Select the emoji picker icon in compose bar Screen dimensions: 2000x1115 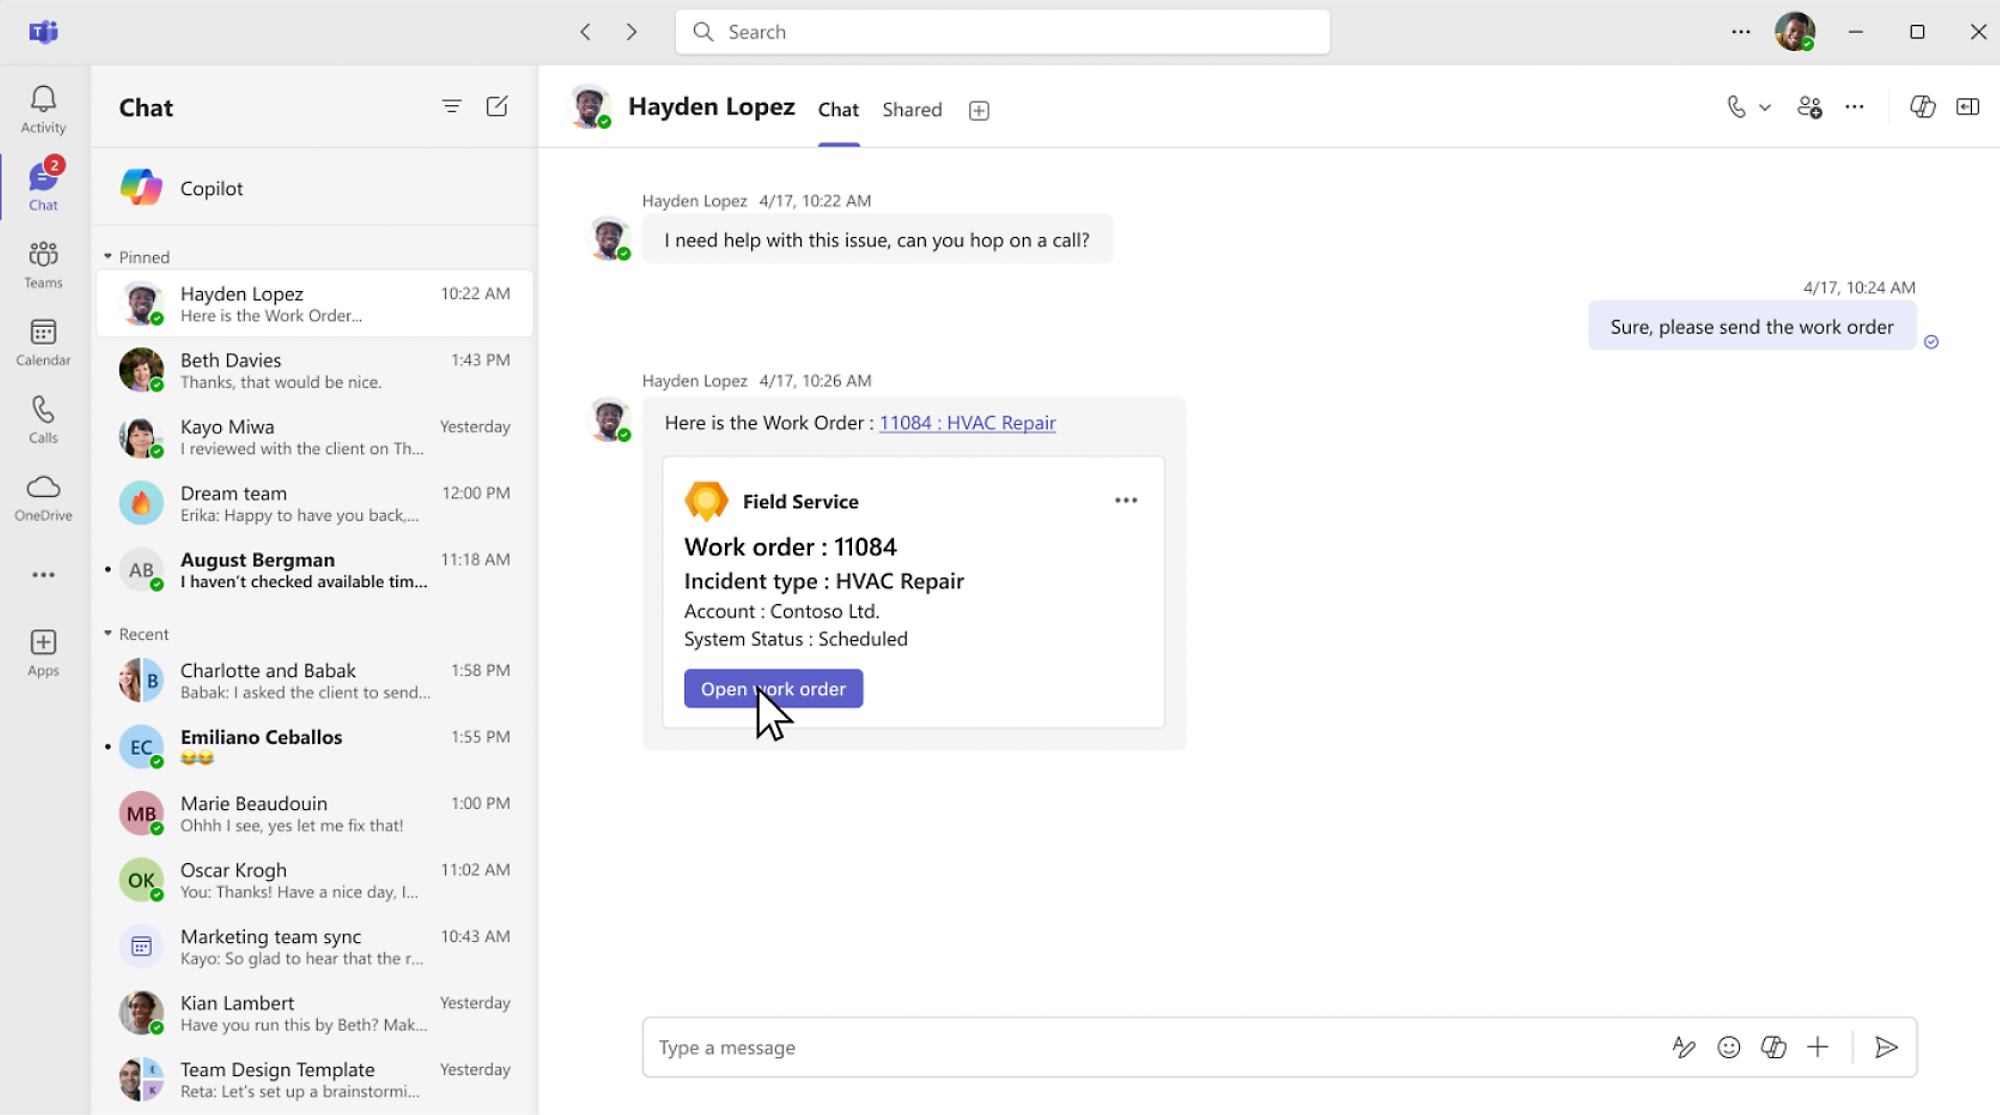pyautogui.click(x=1727, y=1048)
